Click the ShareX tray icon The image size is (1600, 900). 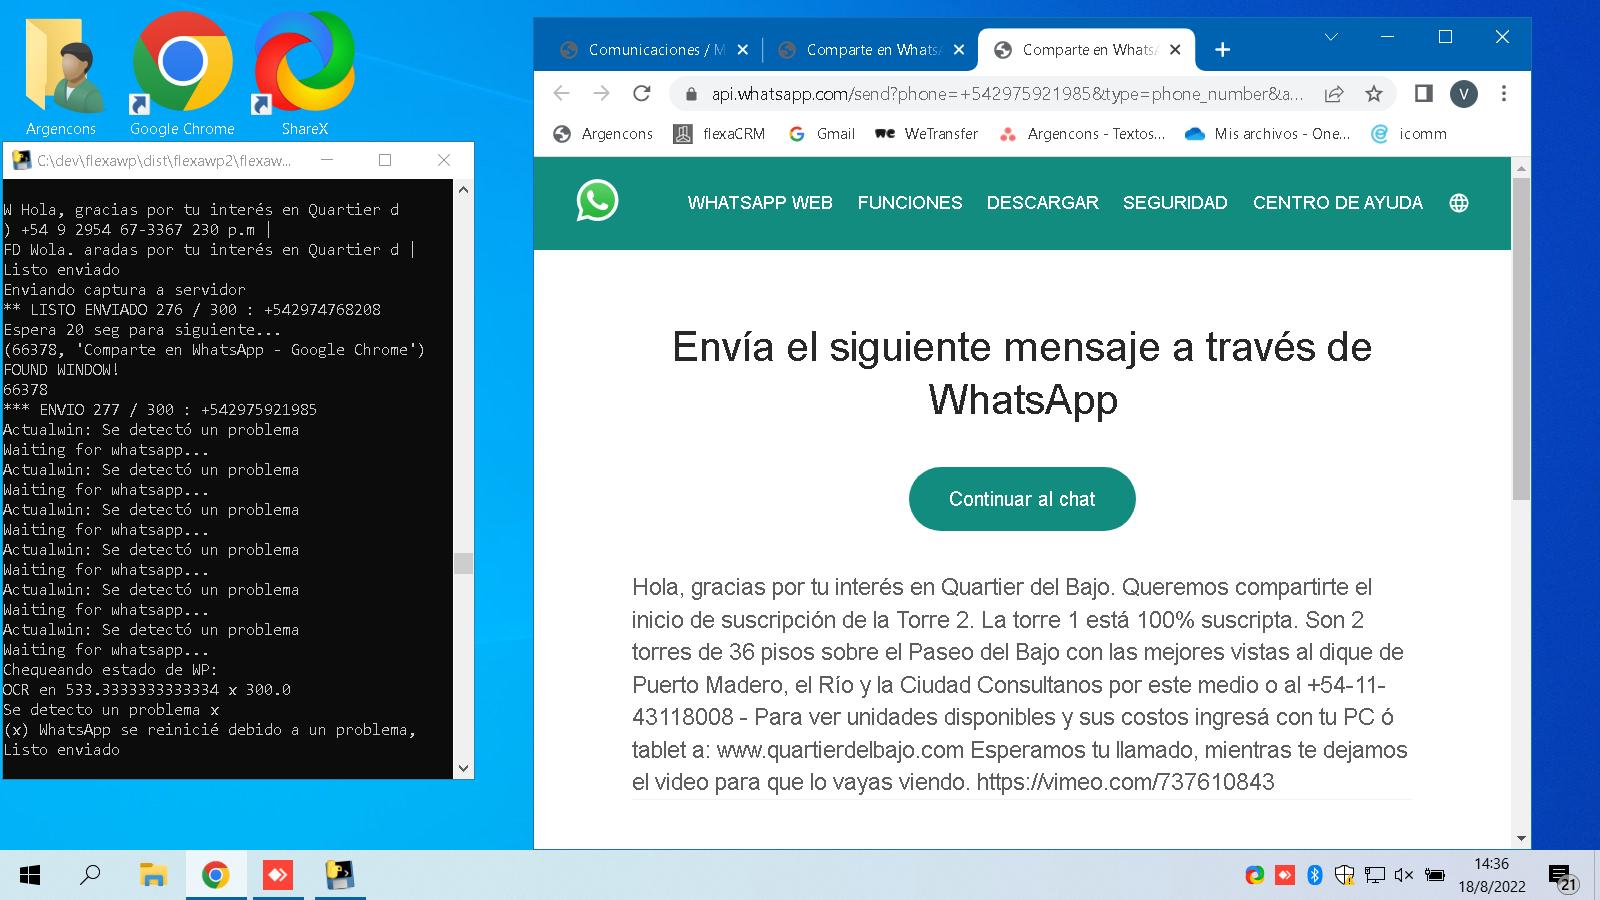(x=1255, y=875)
